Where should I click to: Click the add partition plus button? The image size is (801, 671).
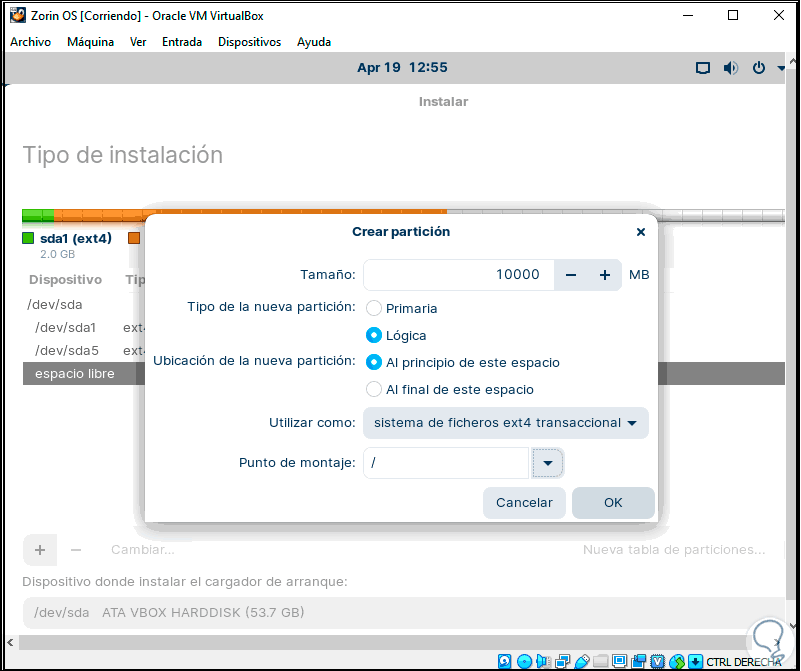40,550
